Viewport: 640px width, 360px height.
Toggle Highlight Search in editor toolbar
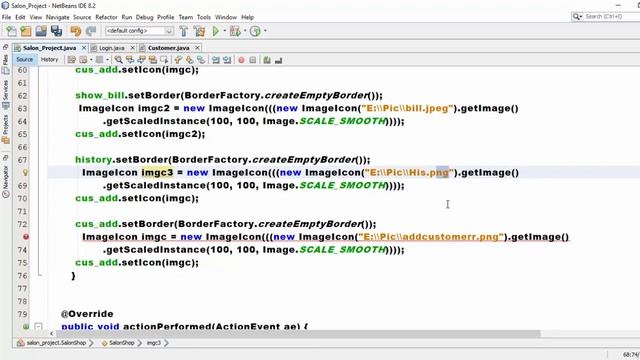point(153,60)
